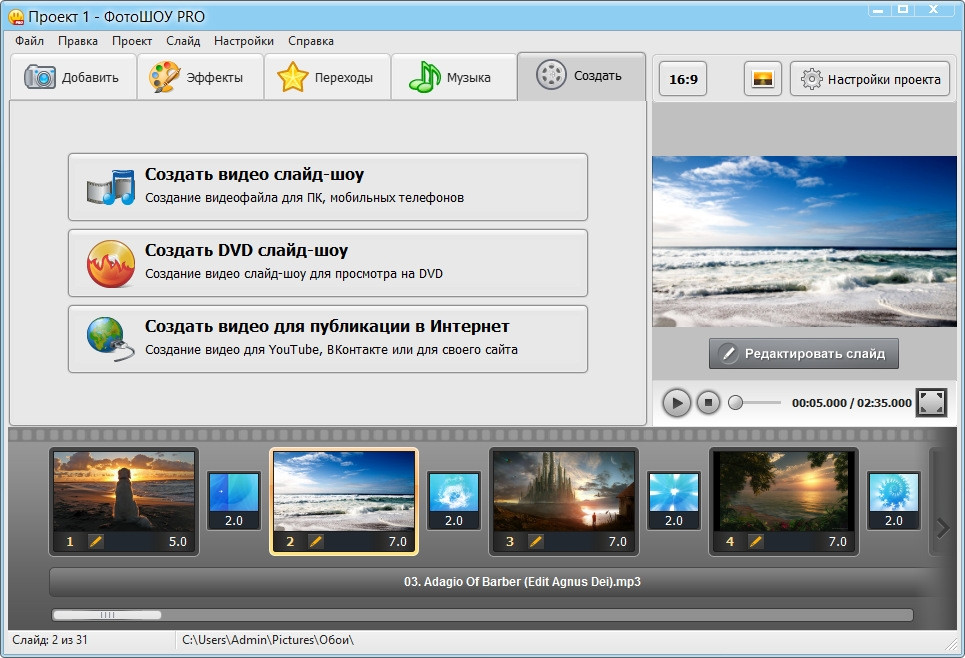Switch to the Эффекты tab

point(201,77)
